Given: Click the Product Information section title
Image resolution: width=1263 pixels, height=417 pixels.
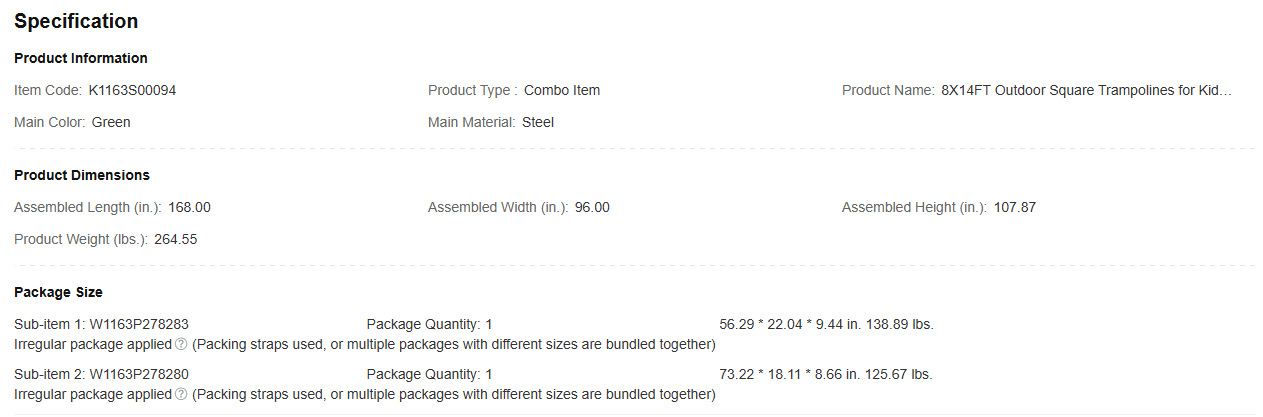Looking at the screenshot, I should [x=81, y=58].
